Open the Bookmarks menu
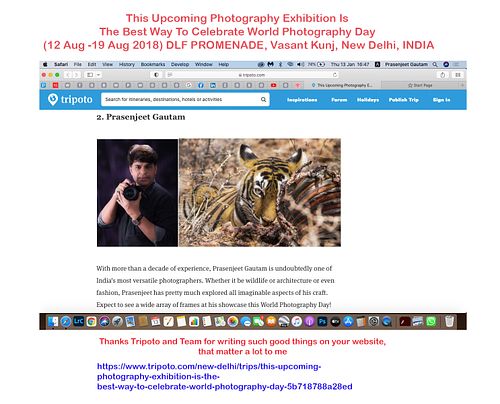500x404 pixels. point(153,64)
